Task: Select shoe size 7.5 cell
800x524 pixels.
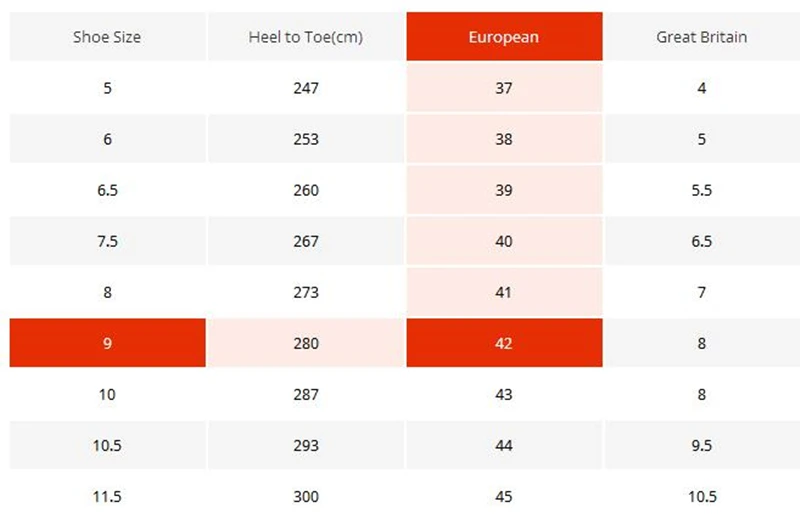Action: [x=108, y=241]
